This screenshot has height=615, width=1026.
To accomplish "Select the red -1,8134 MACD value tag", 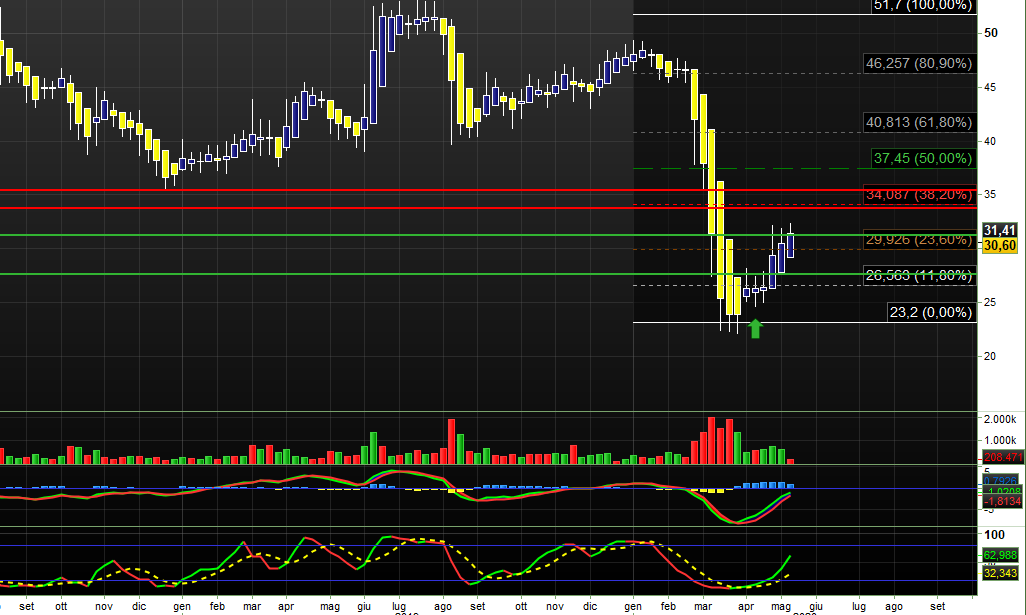I will click(x=1000, y=502).
